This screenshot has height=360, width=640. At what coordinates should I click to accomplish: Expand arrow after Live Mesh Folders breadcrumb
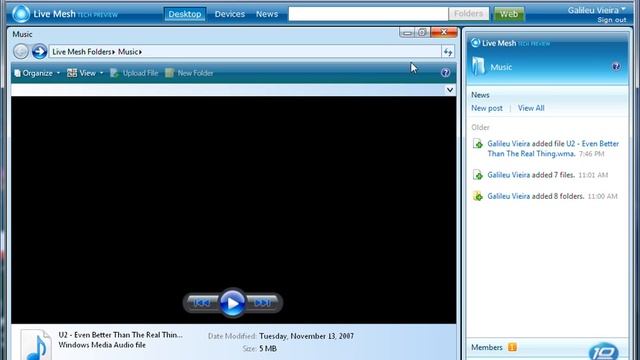[x=114, y=52]
